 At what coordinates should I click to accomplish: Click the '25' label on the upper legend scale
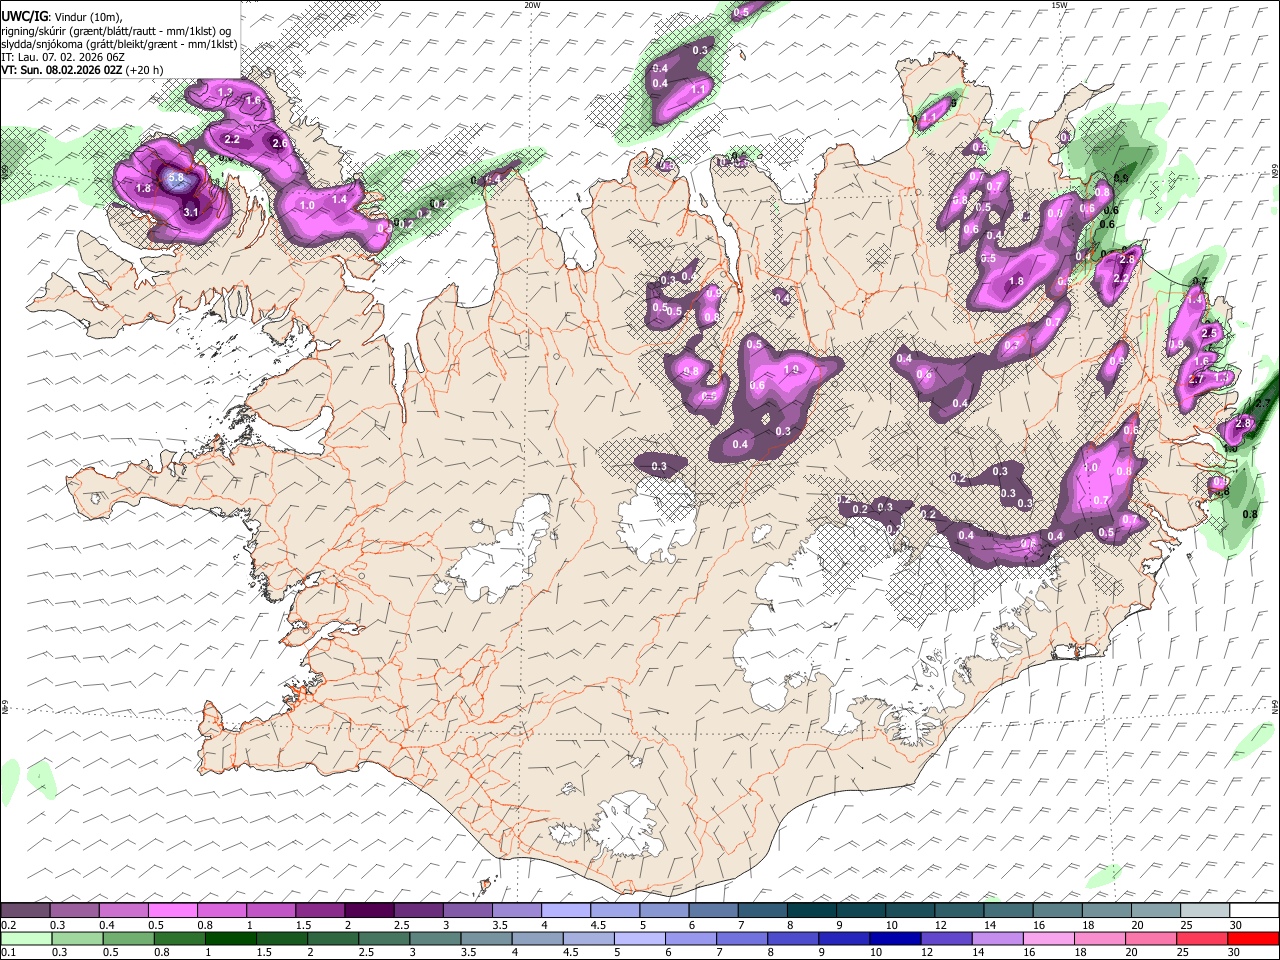(1186, 925)
